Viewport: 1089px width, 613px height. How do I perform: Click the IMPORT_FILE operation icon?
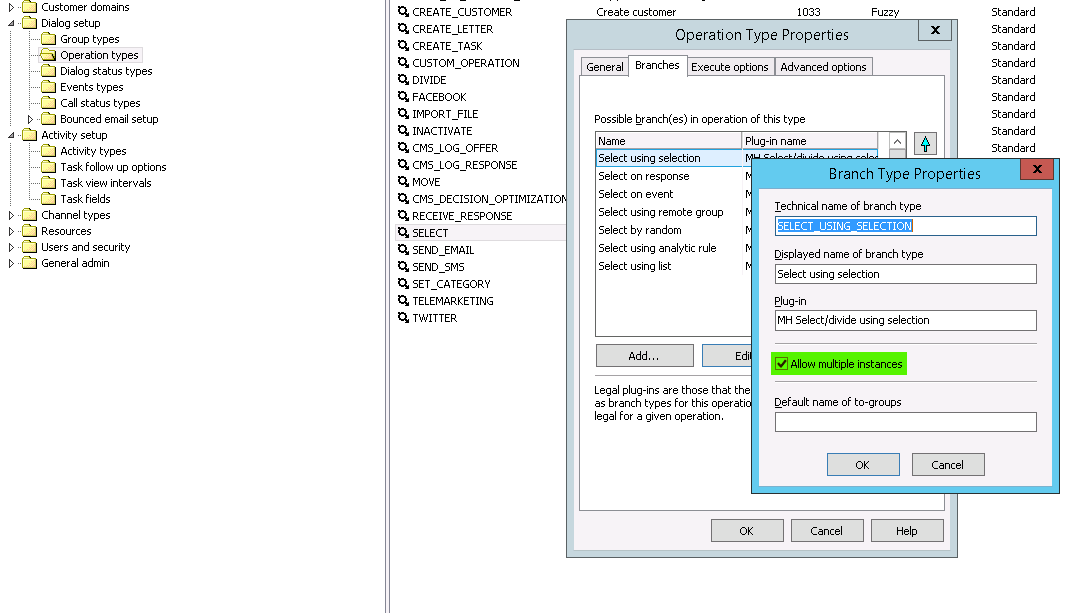point(404,114)
